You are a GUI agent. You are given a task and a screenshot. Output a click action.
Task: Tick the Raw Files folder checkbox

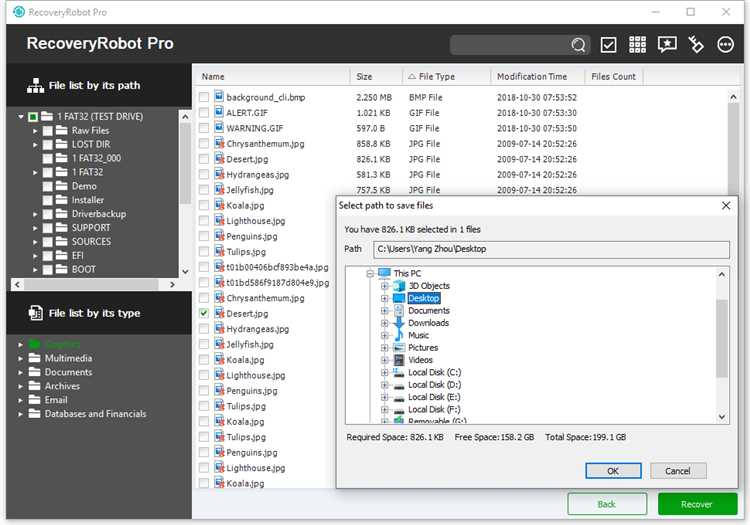pos(48,131)
